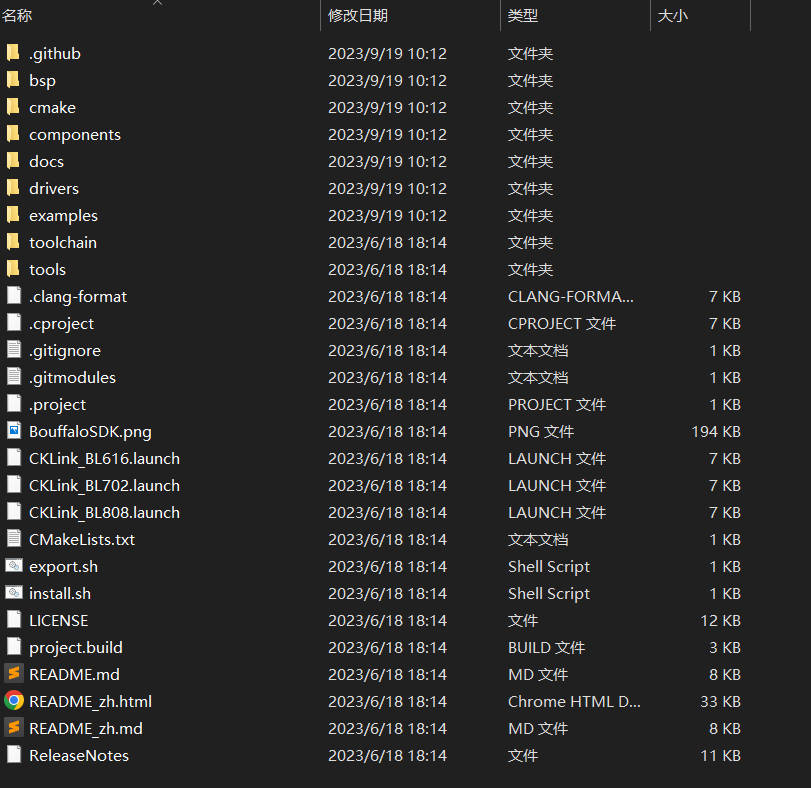The width and height of the screenshot is (811, 788).
Task: Click the docs folder icon
Action: point(13,161)
